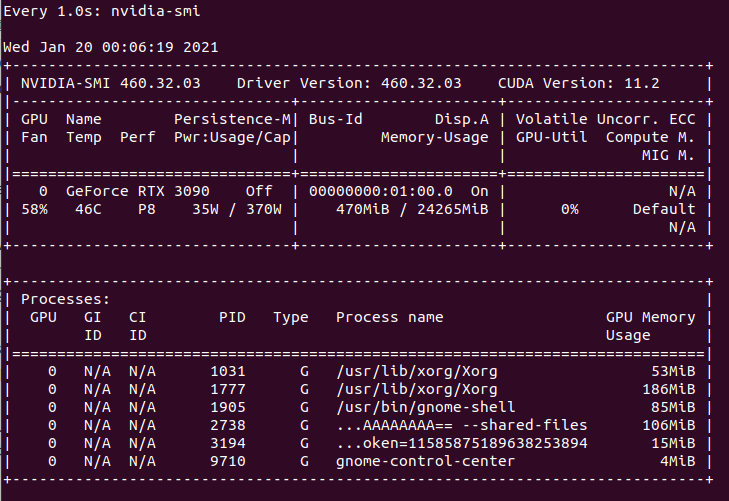Select the 58% fan speed value
The image size is (729, 501).
(34, 209)
